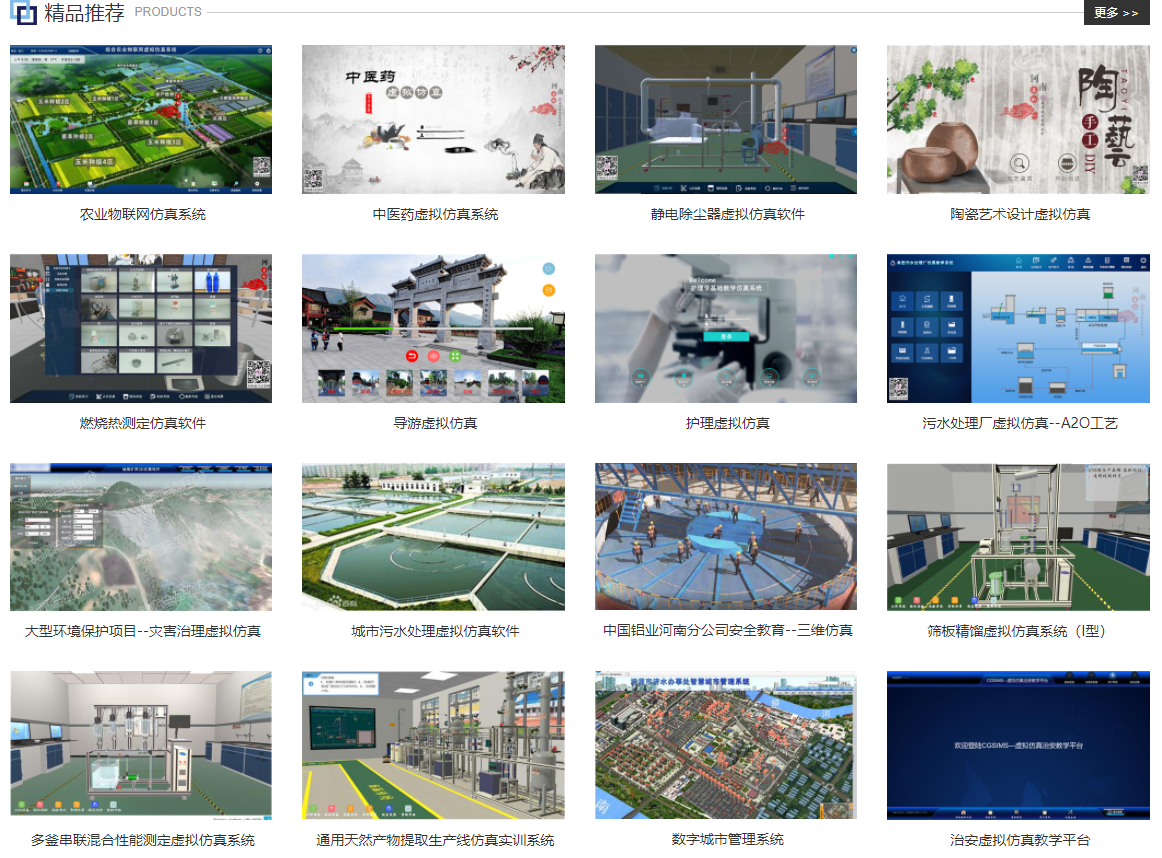View the 数字城市管理系统 map thumbnail
The image size is (1162, 858).
(x=725, y=745)
